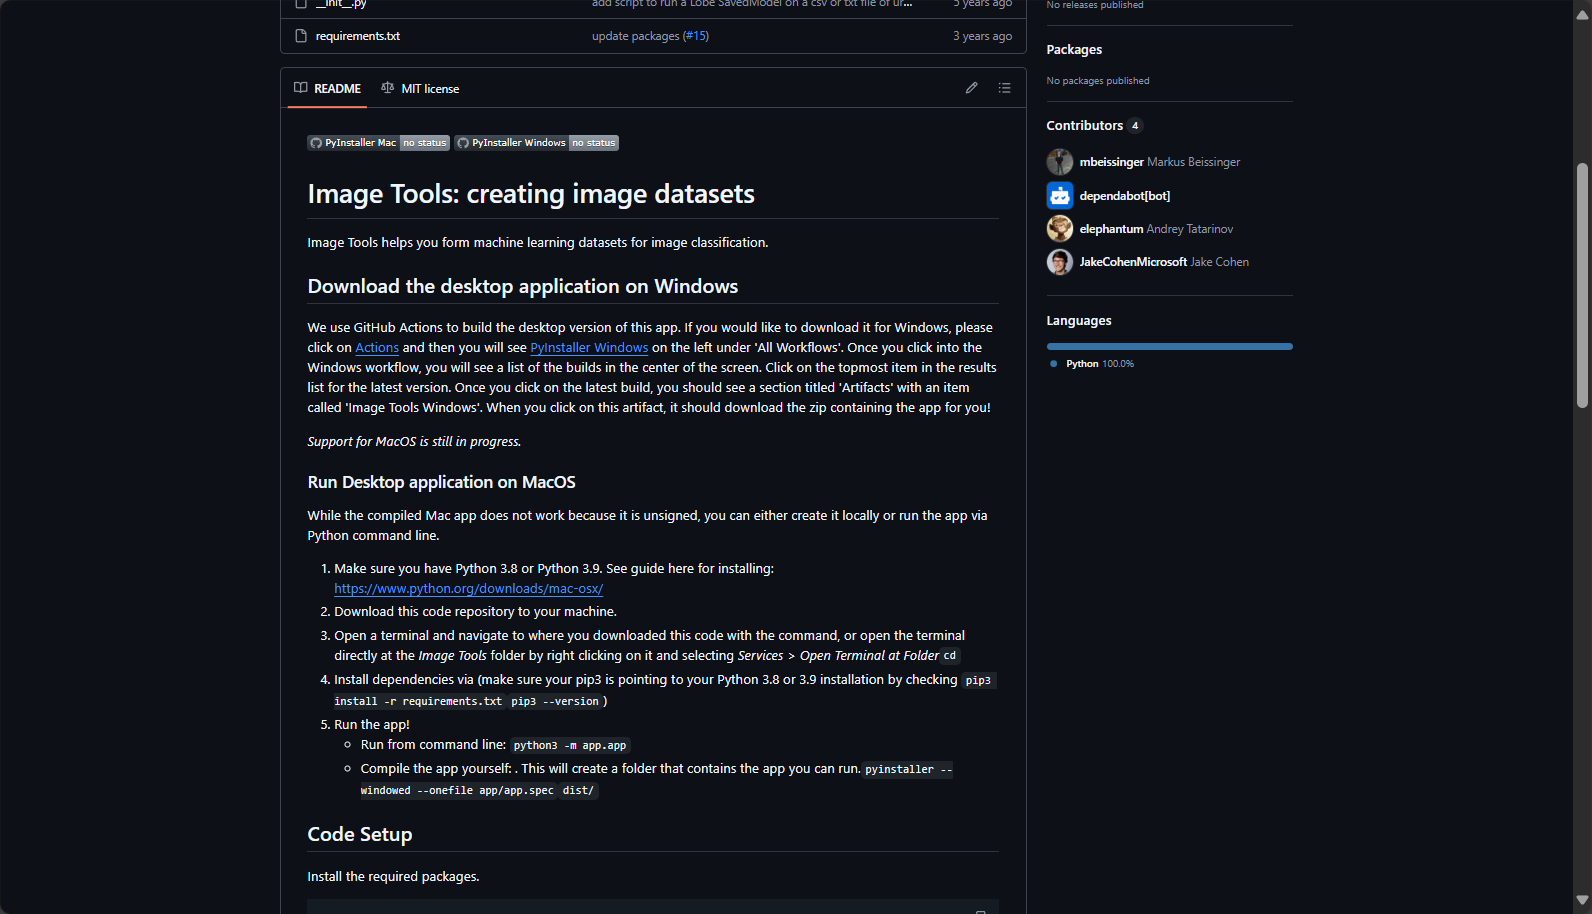Click 'Support for MacOS is still in progress.'
This screenshot has height=914, width=1592.
click(x=414, y=442)
